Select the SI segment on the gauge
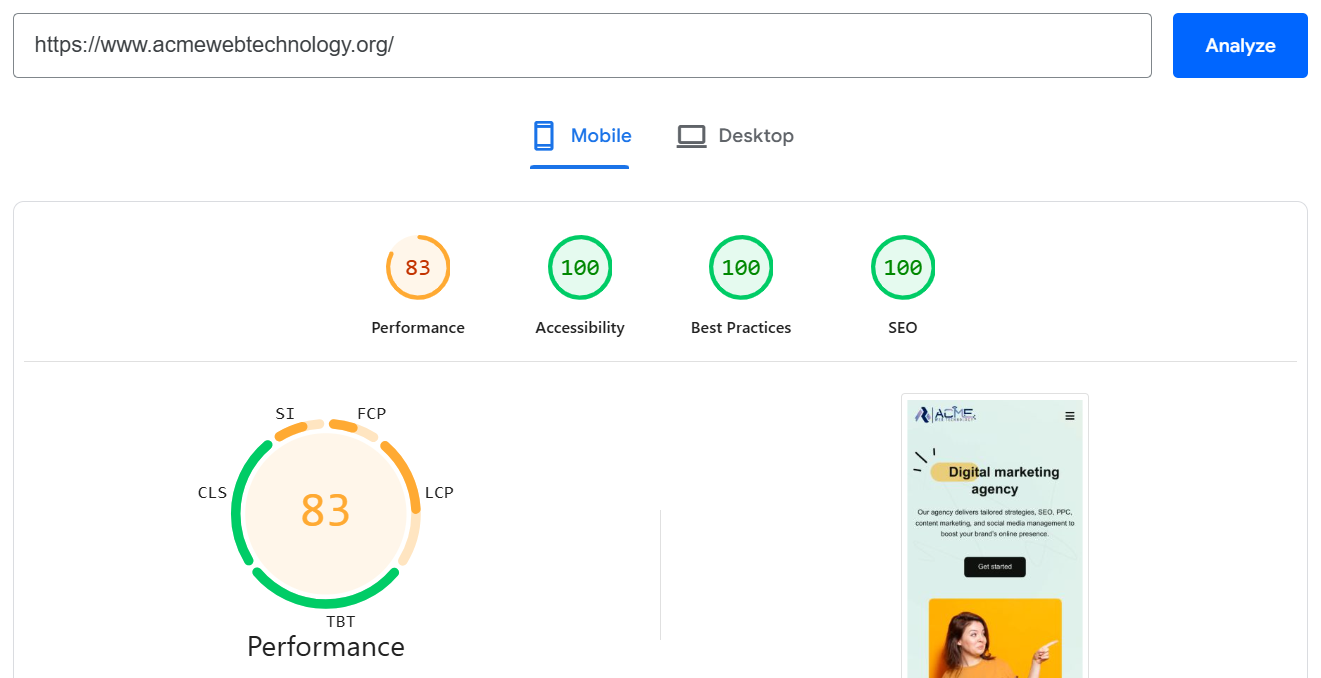1321x678 pixels. click(x=285, y=413)
